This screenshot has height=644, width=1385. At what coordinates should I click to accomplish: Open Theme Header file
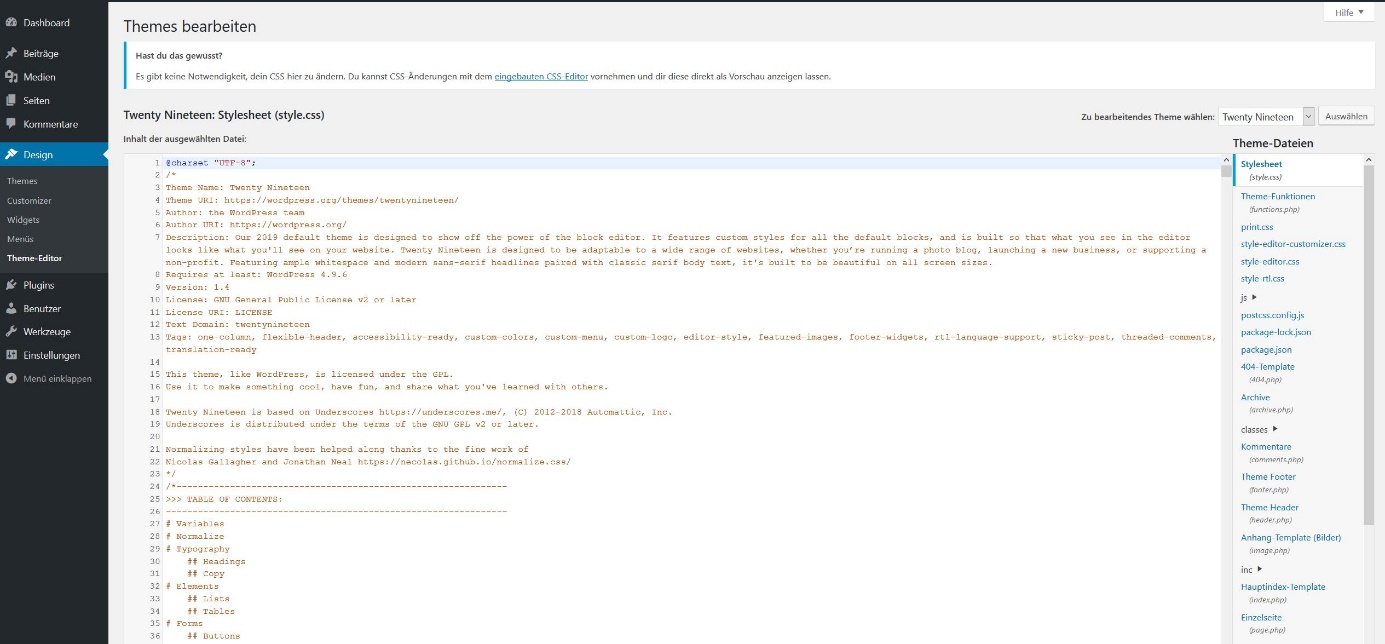coord(1270,507)
